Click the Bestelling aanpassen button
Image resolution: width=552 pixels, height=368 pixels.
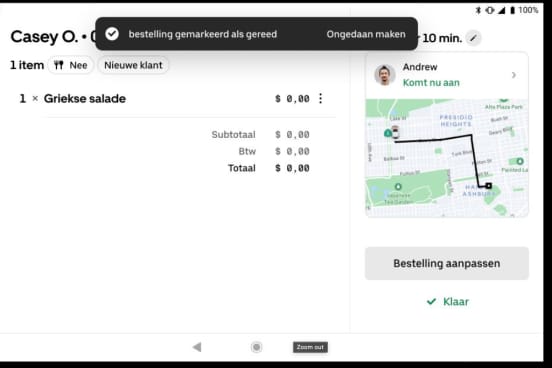click(447, 263)
